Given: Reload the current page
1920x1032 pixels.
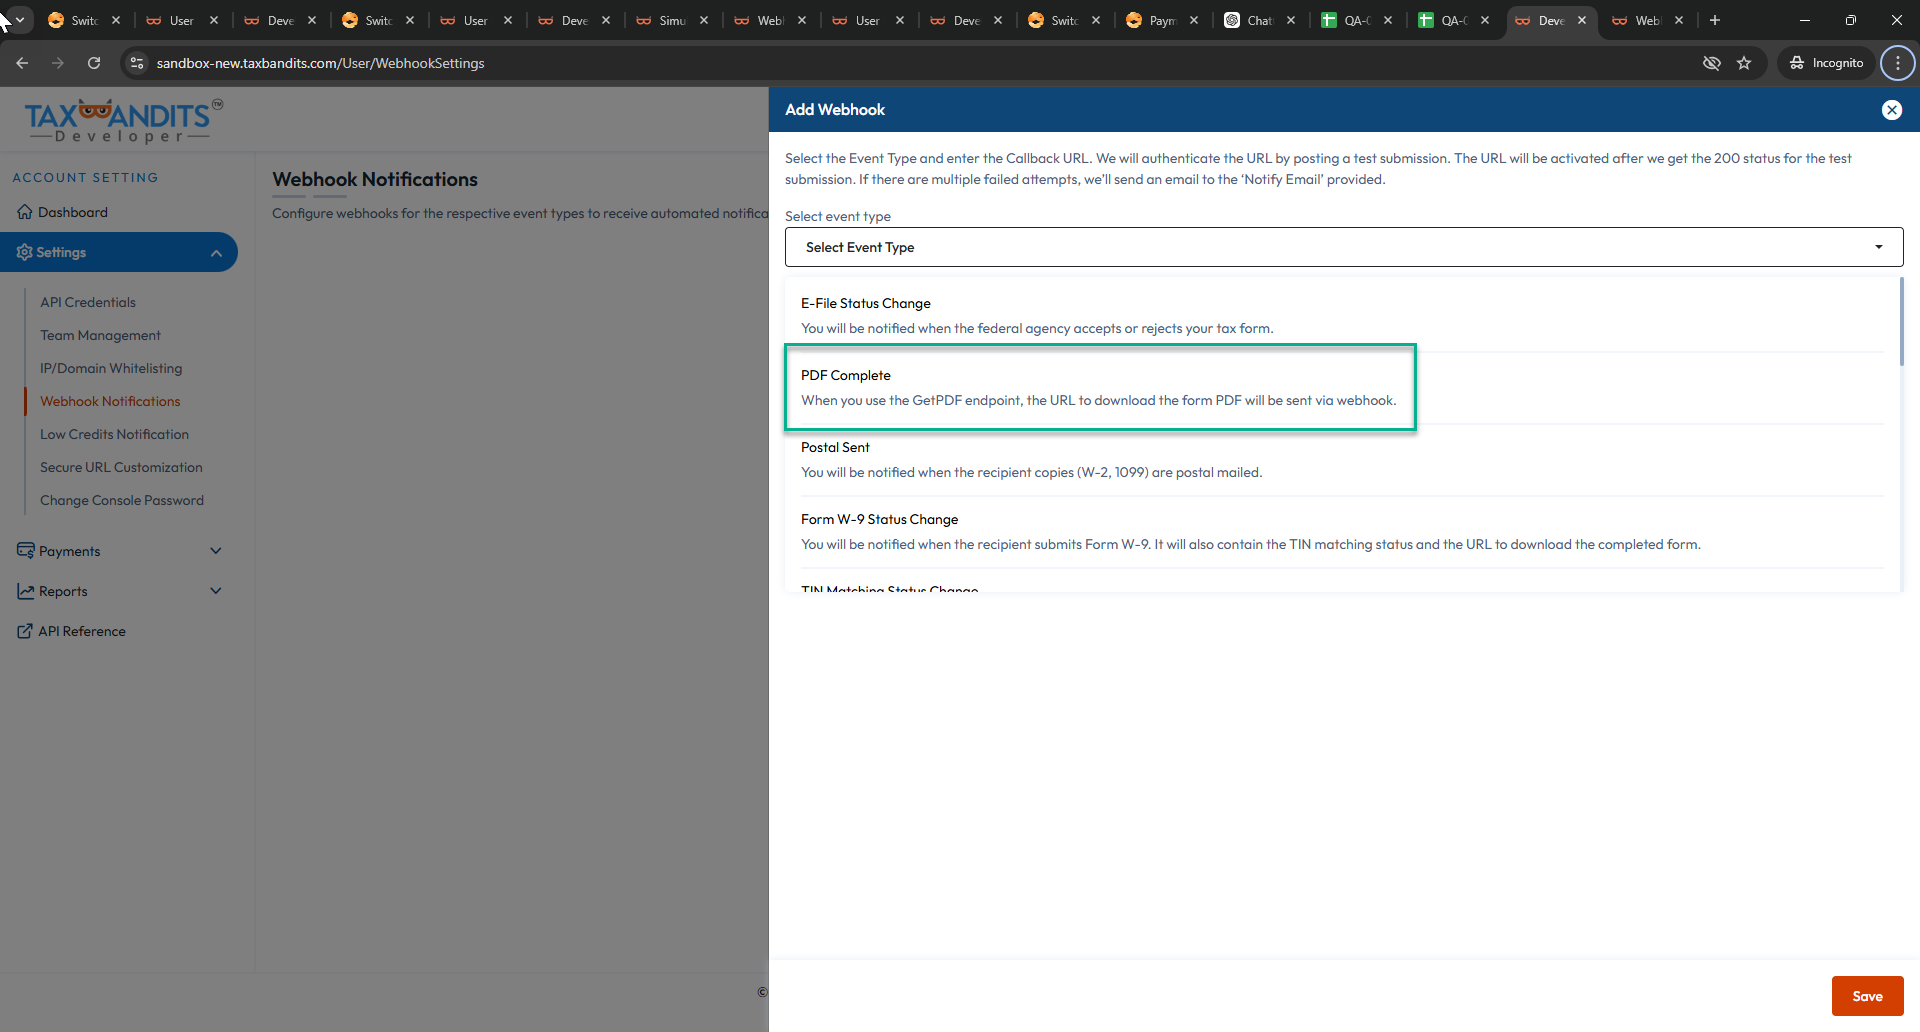Looking at the screenshot, I should [94, 63].
